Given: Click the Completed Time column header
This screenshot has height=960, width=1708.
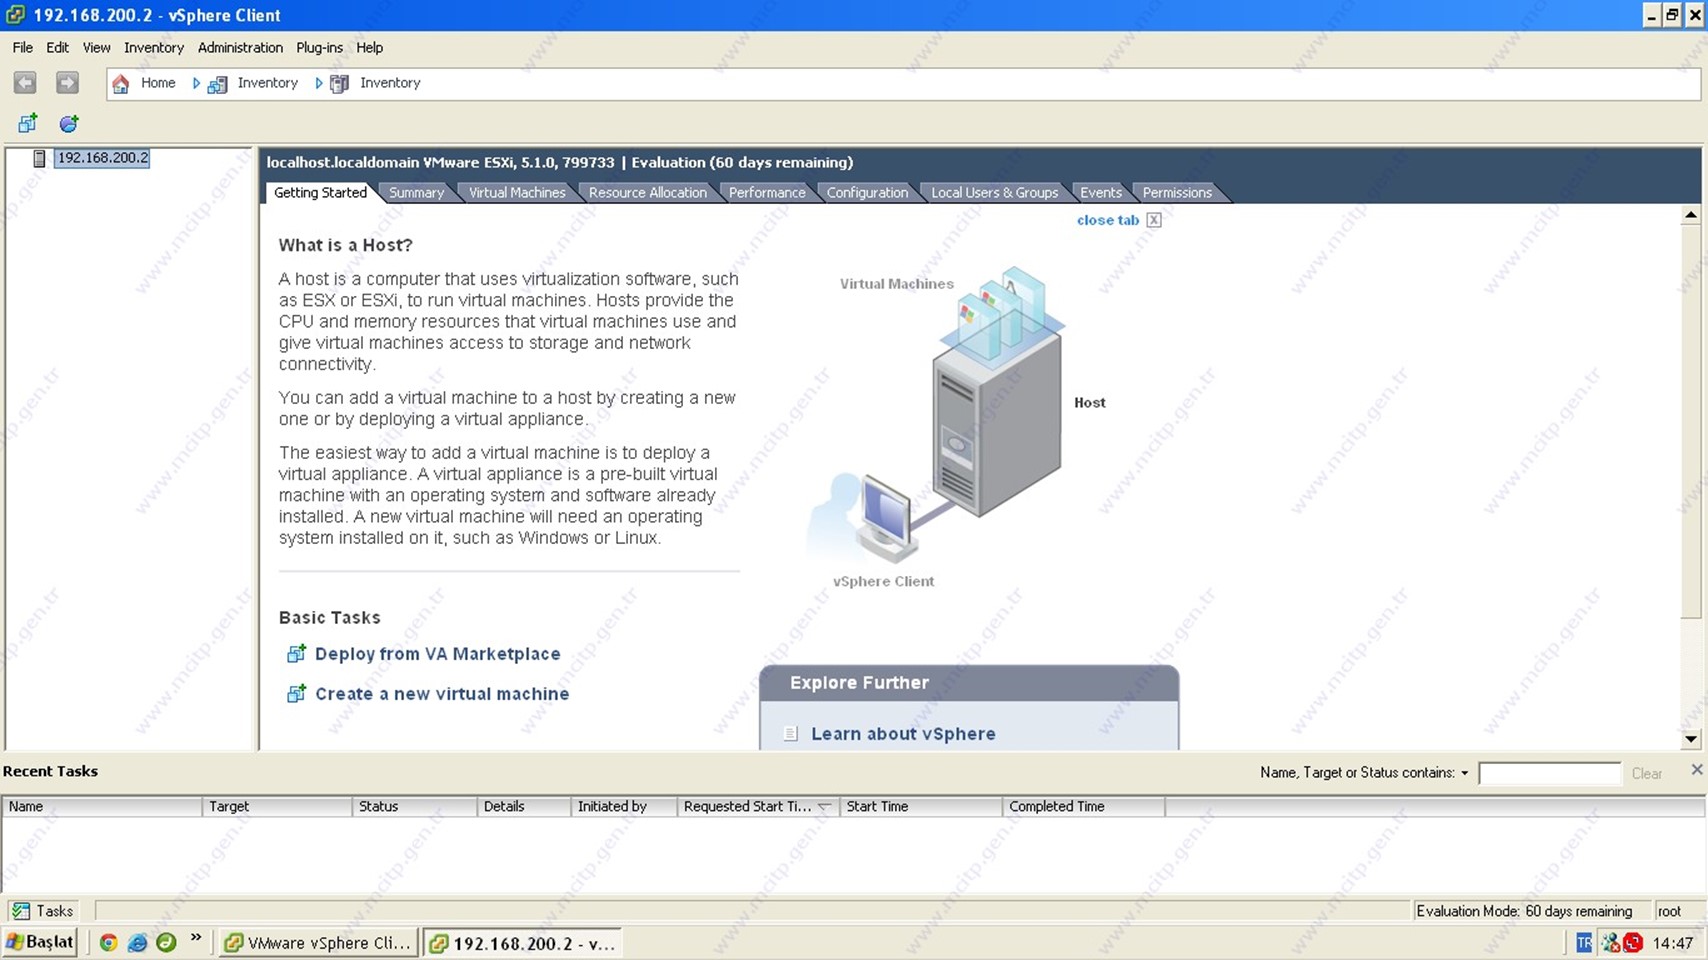Looking at the screenshot, I should coord(1083,806).
